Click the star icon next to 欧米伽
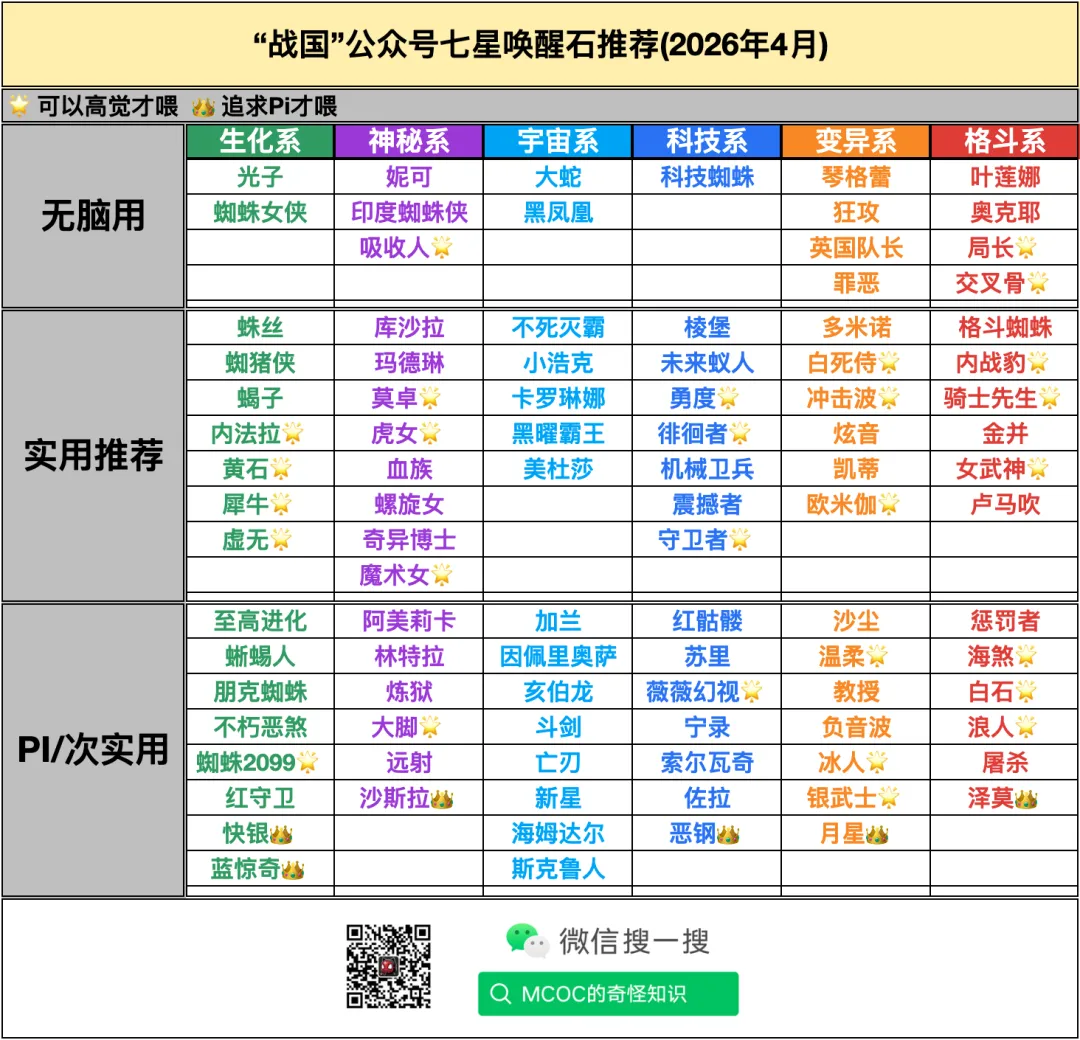Viewport: 1080px width, 1040px height. [x=889, y=503]
